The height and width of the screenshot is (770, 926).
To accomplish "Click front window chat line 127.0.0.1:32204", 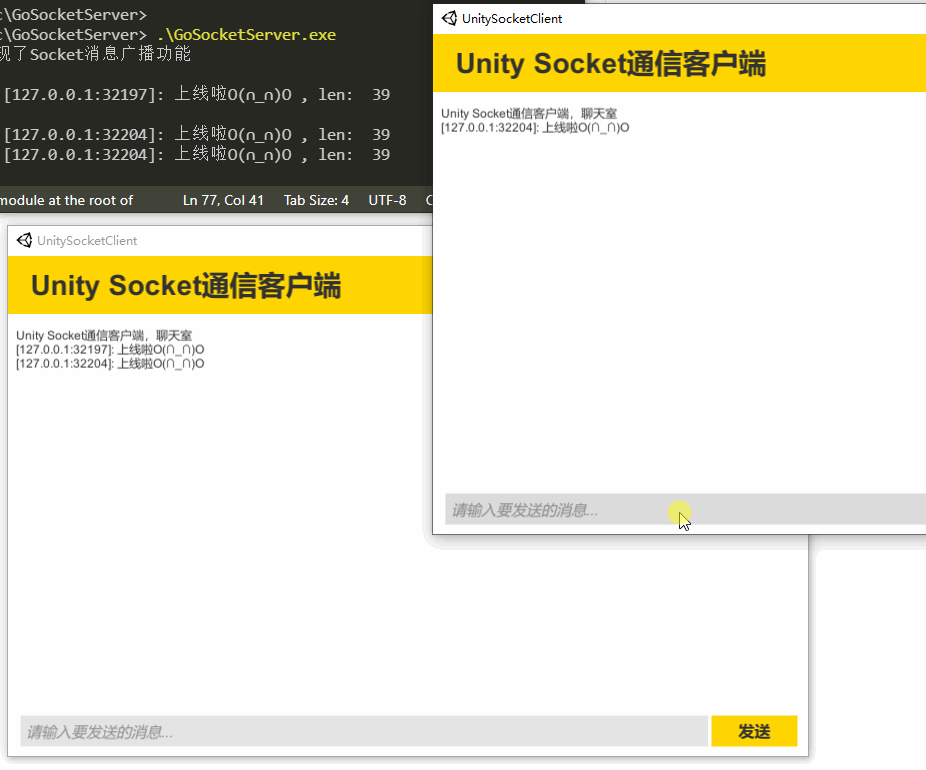I will [x=535, y=128].
